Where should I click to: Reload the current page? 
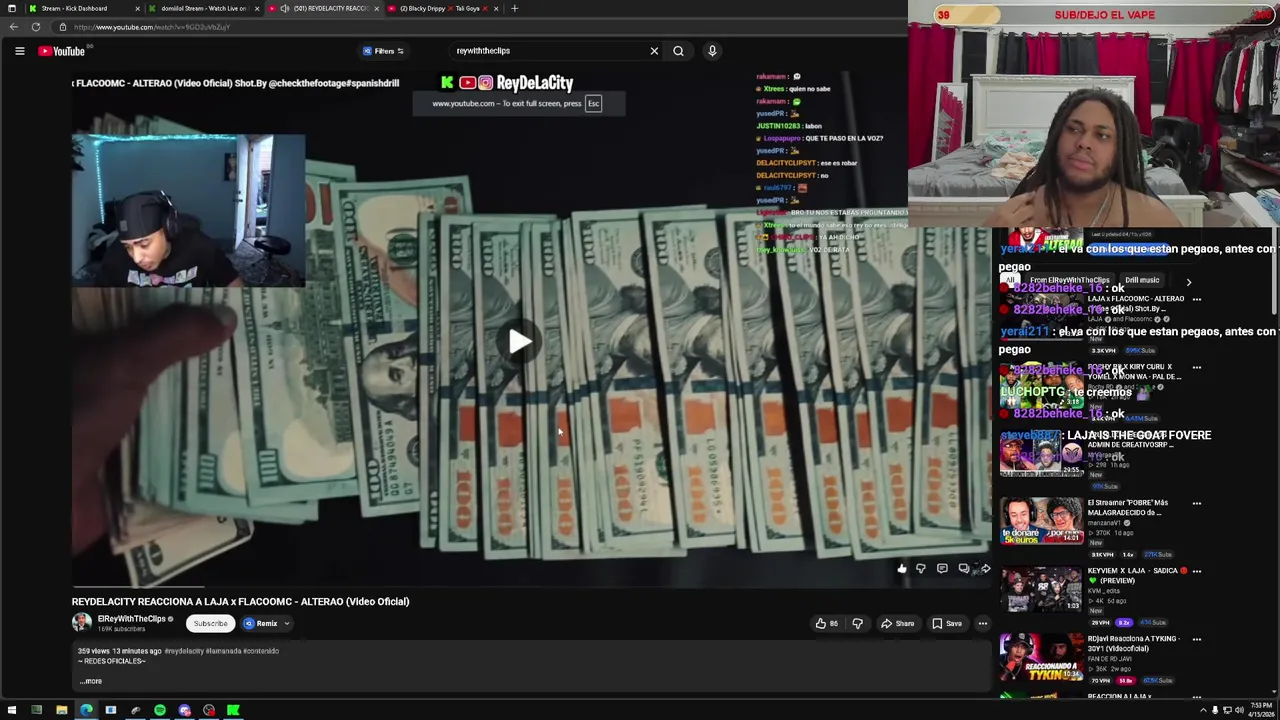tap(36, 27)
